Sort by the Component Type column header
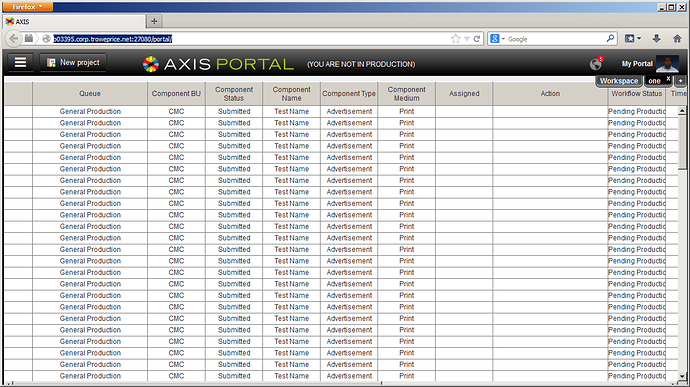 coord(349,93)
